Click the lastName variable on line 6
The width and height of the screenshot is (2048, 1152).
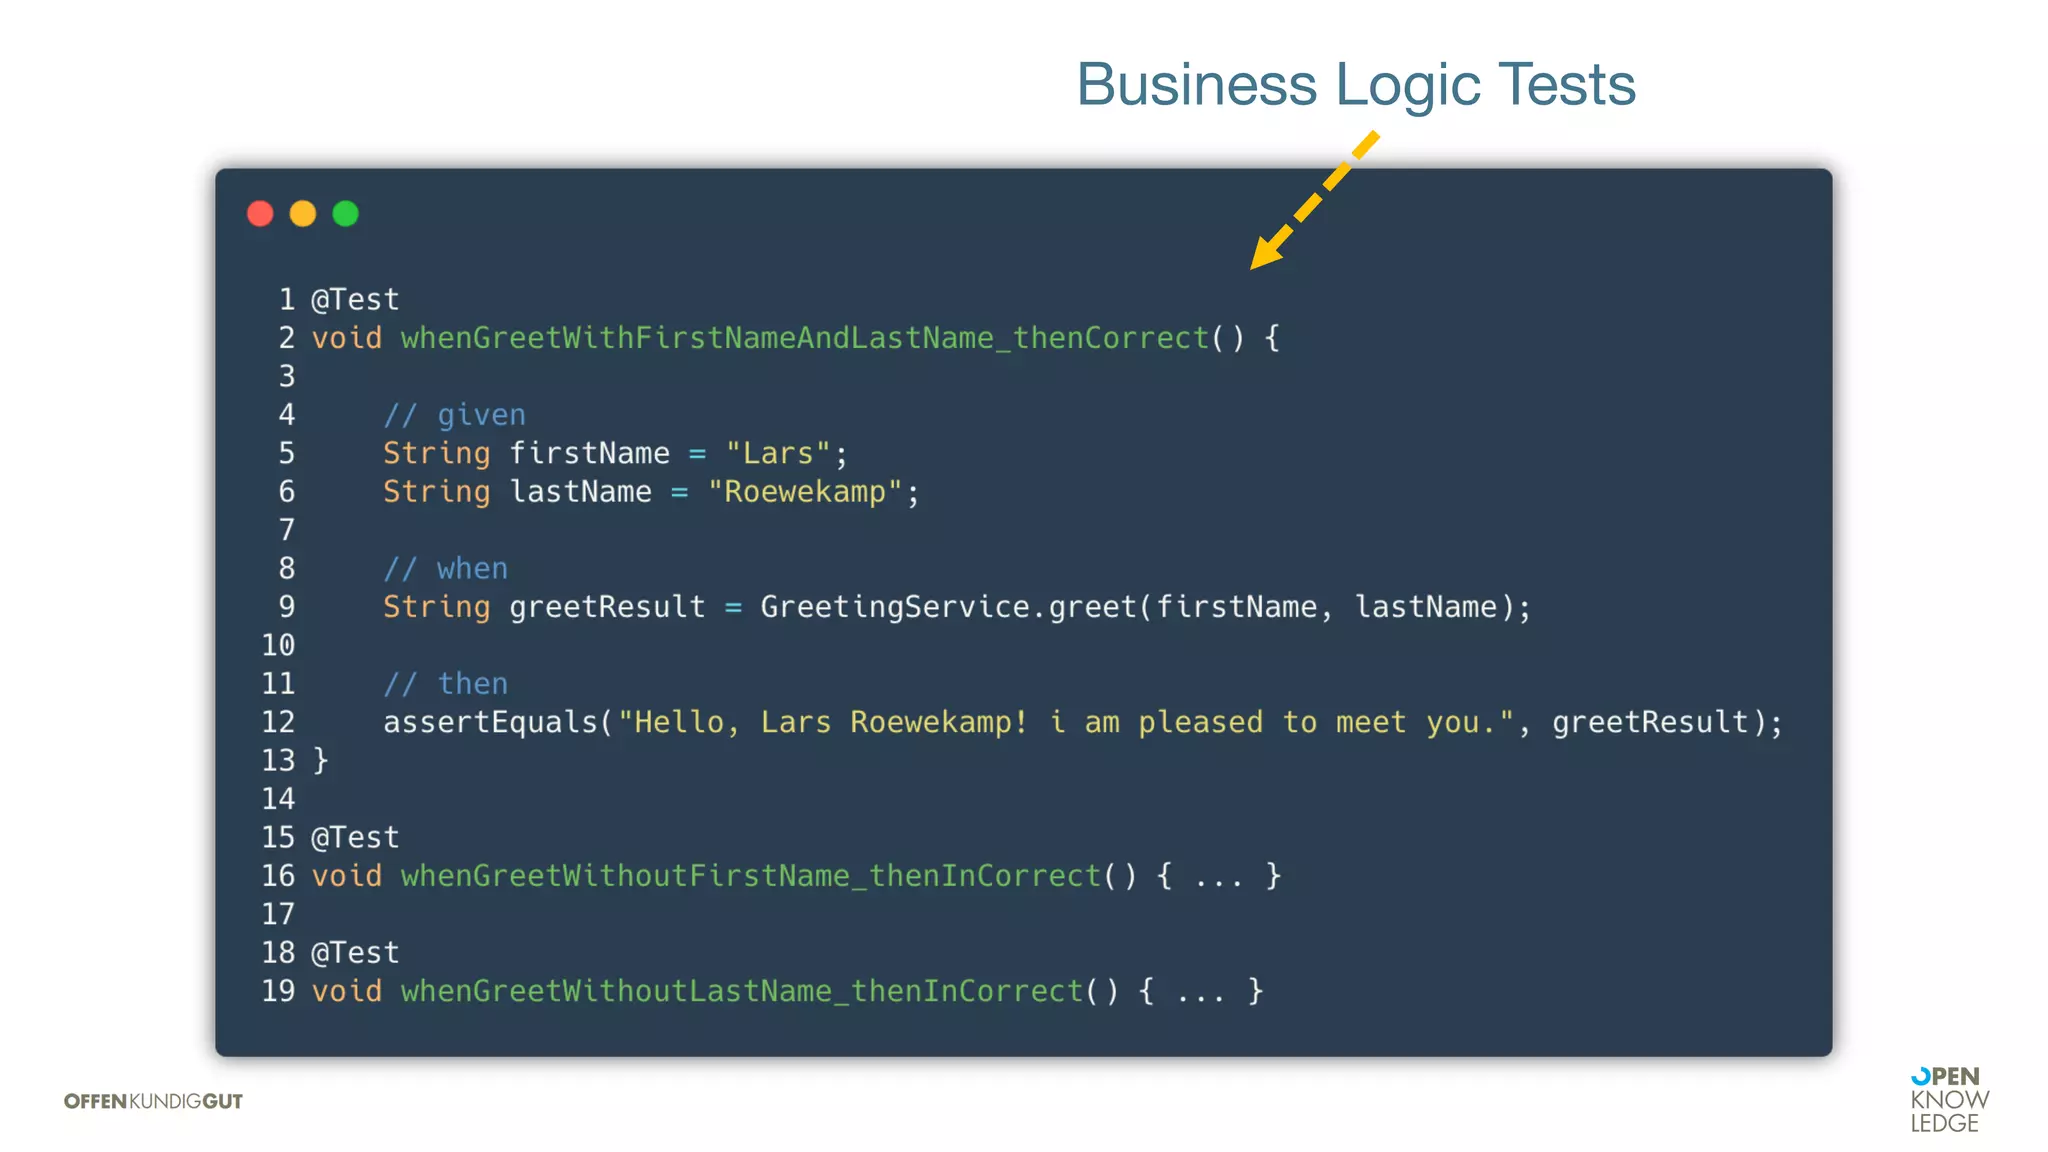click(580, 491)
